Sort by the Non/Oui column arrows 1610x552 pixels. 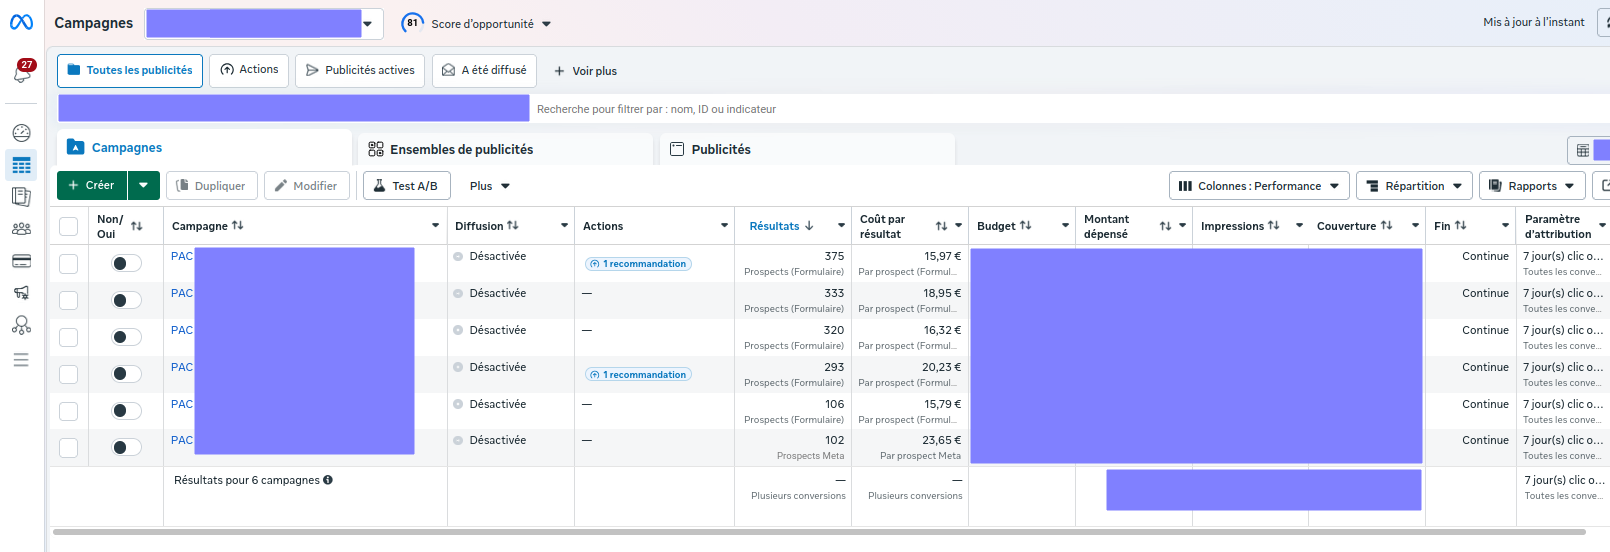tap(137, 226)
